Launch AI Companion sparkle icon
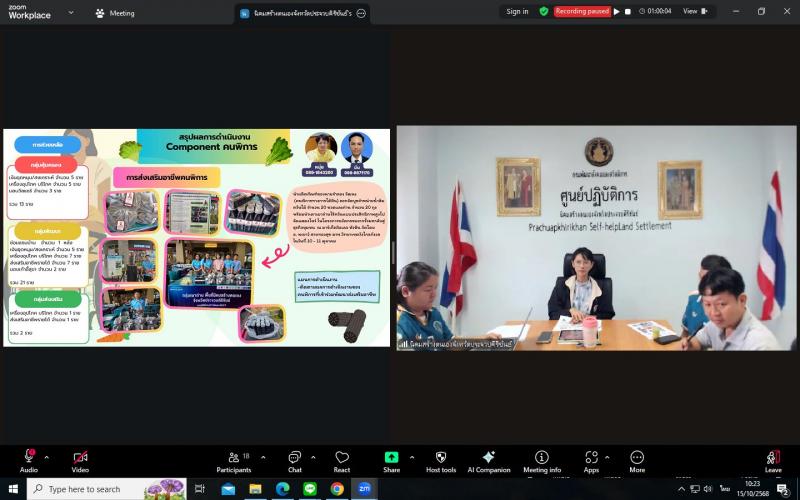Image resolution: width=800 pixels, height=500 pixels. point(489,461)
